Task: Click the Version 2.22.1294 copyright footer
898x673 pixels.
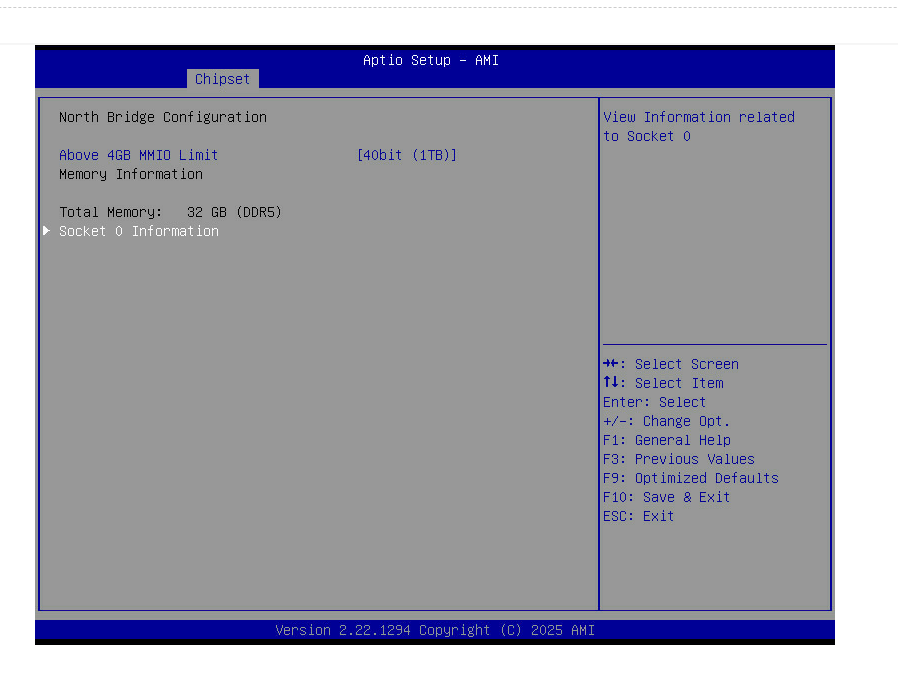Action: pyautogui.click(x=434, y=630)
